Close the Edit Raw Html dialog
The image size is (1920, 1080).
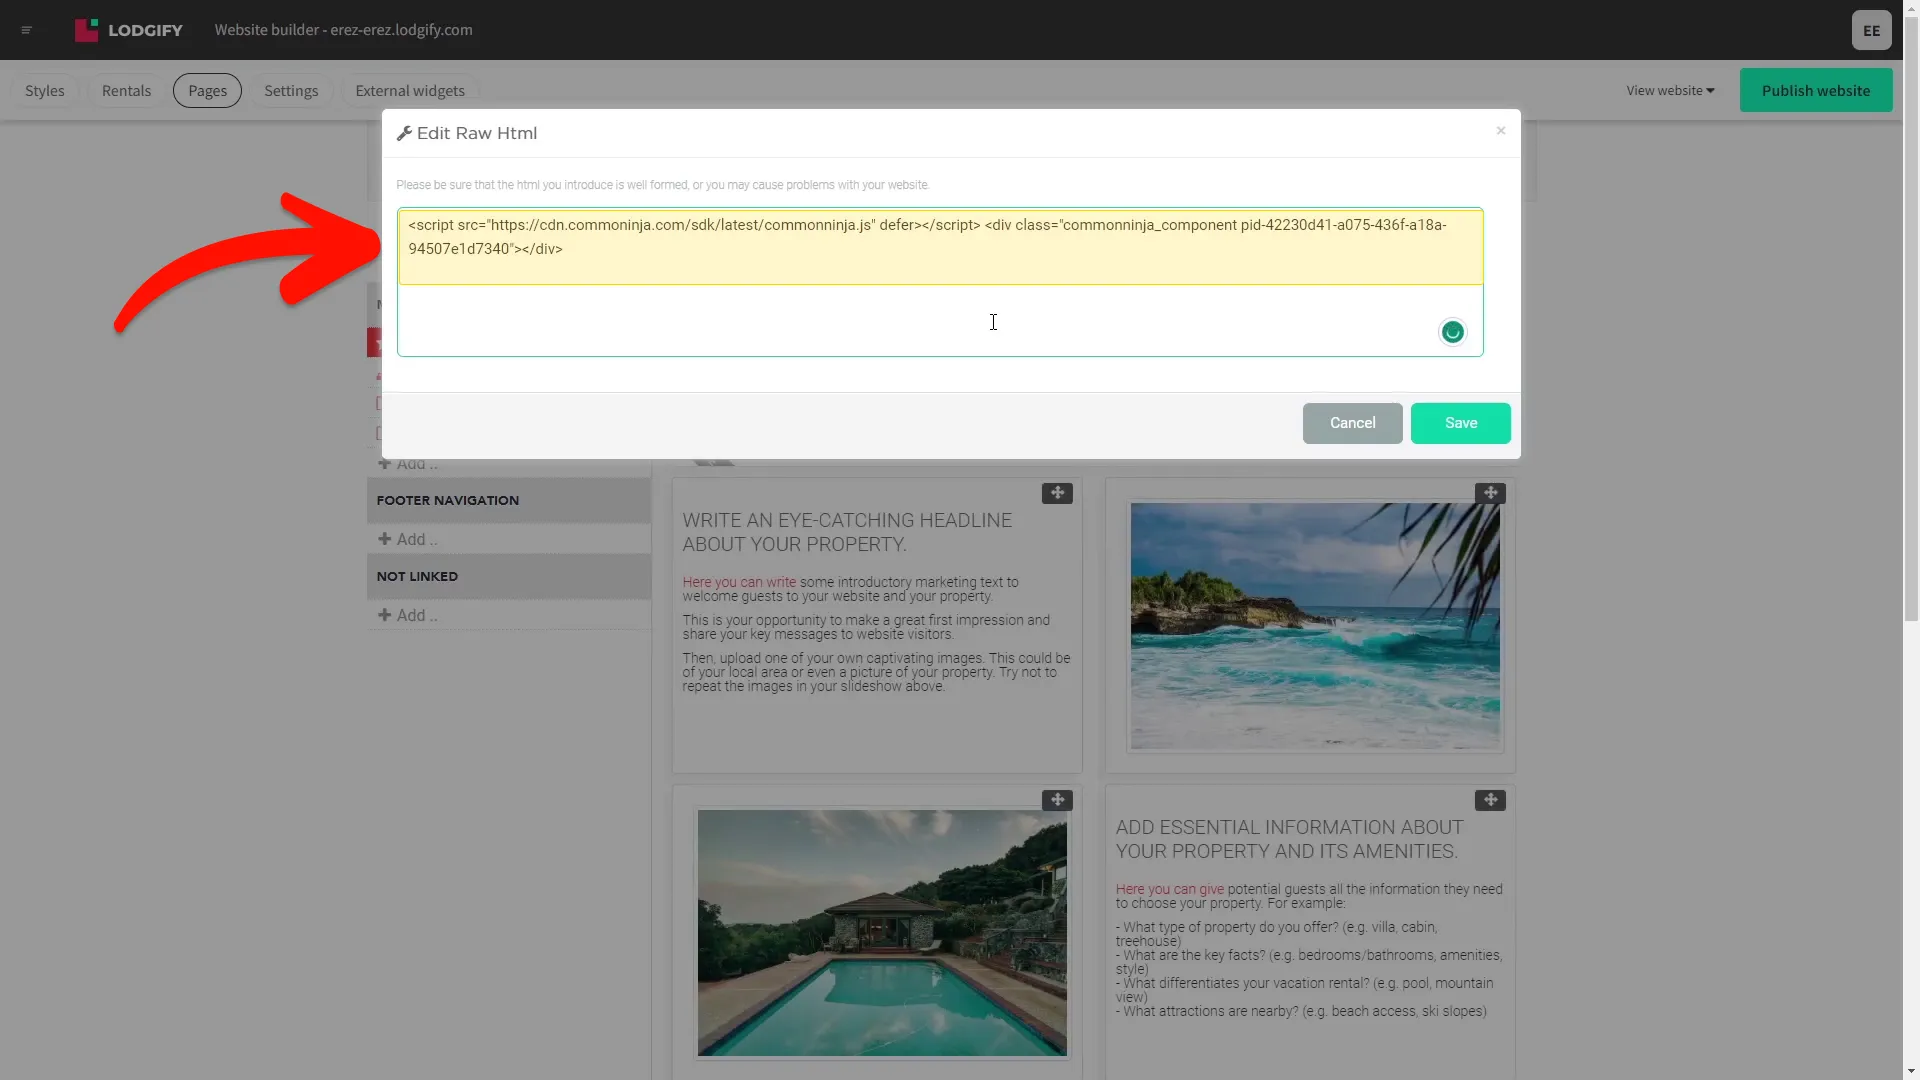(1500, 131)
